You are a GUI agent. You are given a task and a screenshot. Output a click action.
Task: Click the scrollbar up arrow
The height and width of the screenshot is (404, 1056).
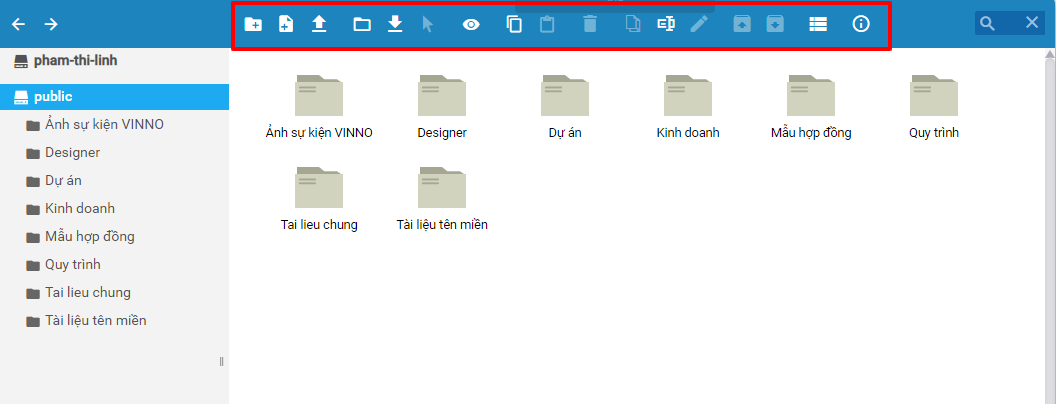1051,53
